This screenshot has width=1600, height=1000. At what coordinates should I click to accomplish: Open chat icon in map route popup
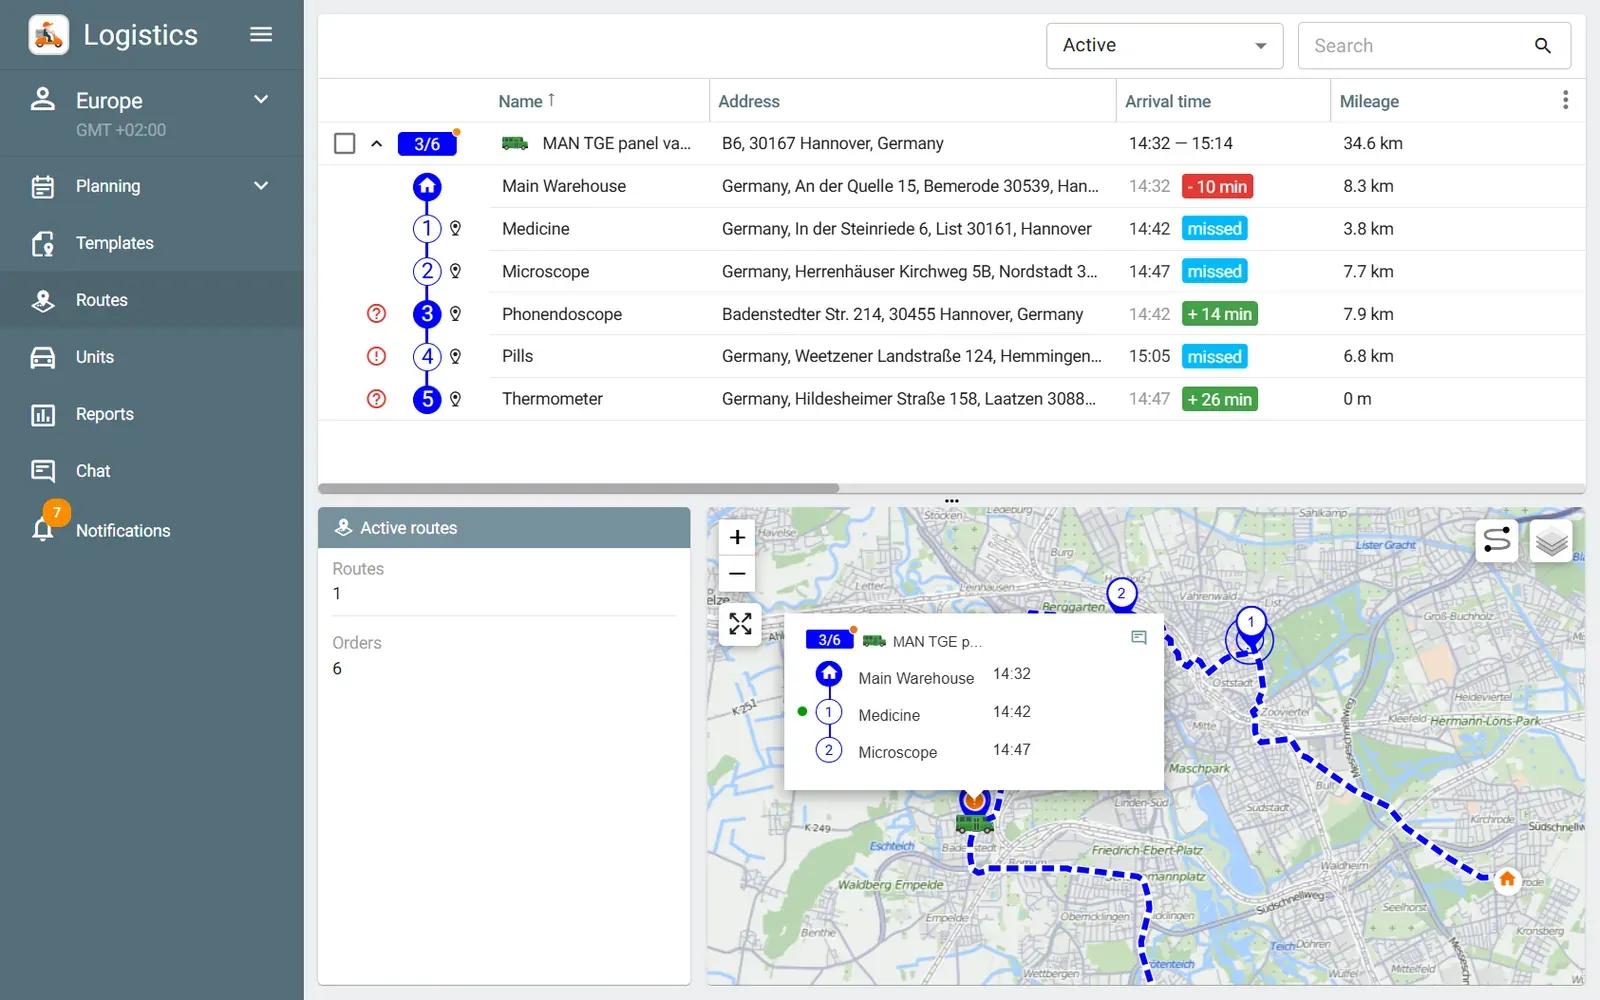click(1138, 638)
